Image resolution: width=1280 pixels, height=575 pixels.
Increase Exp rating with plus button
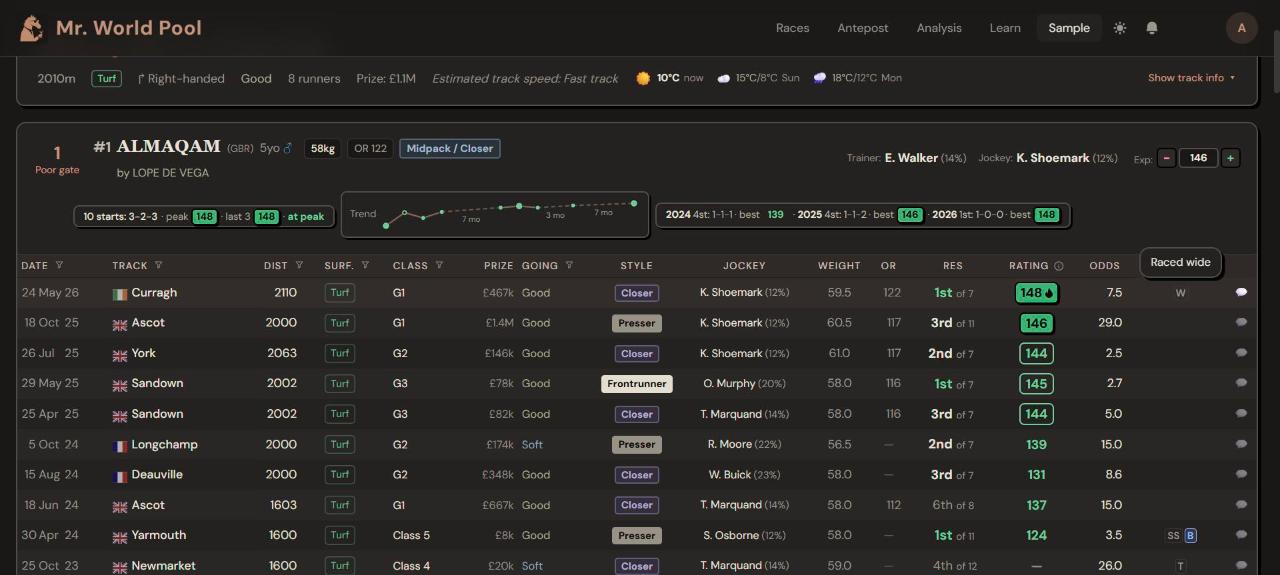pyautogui.click(x=1231, y=158)
